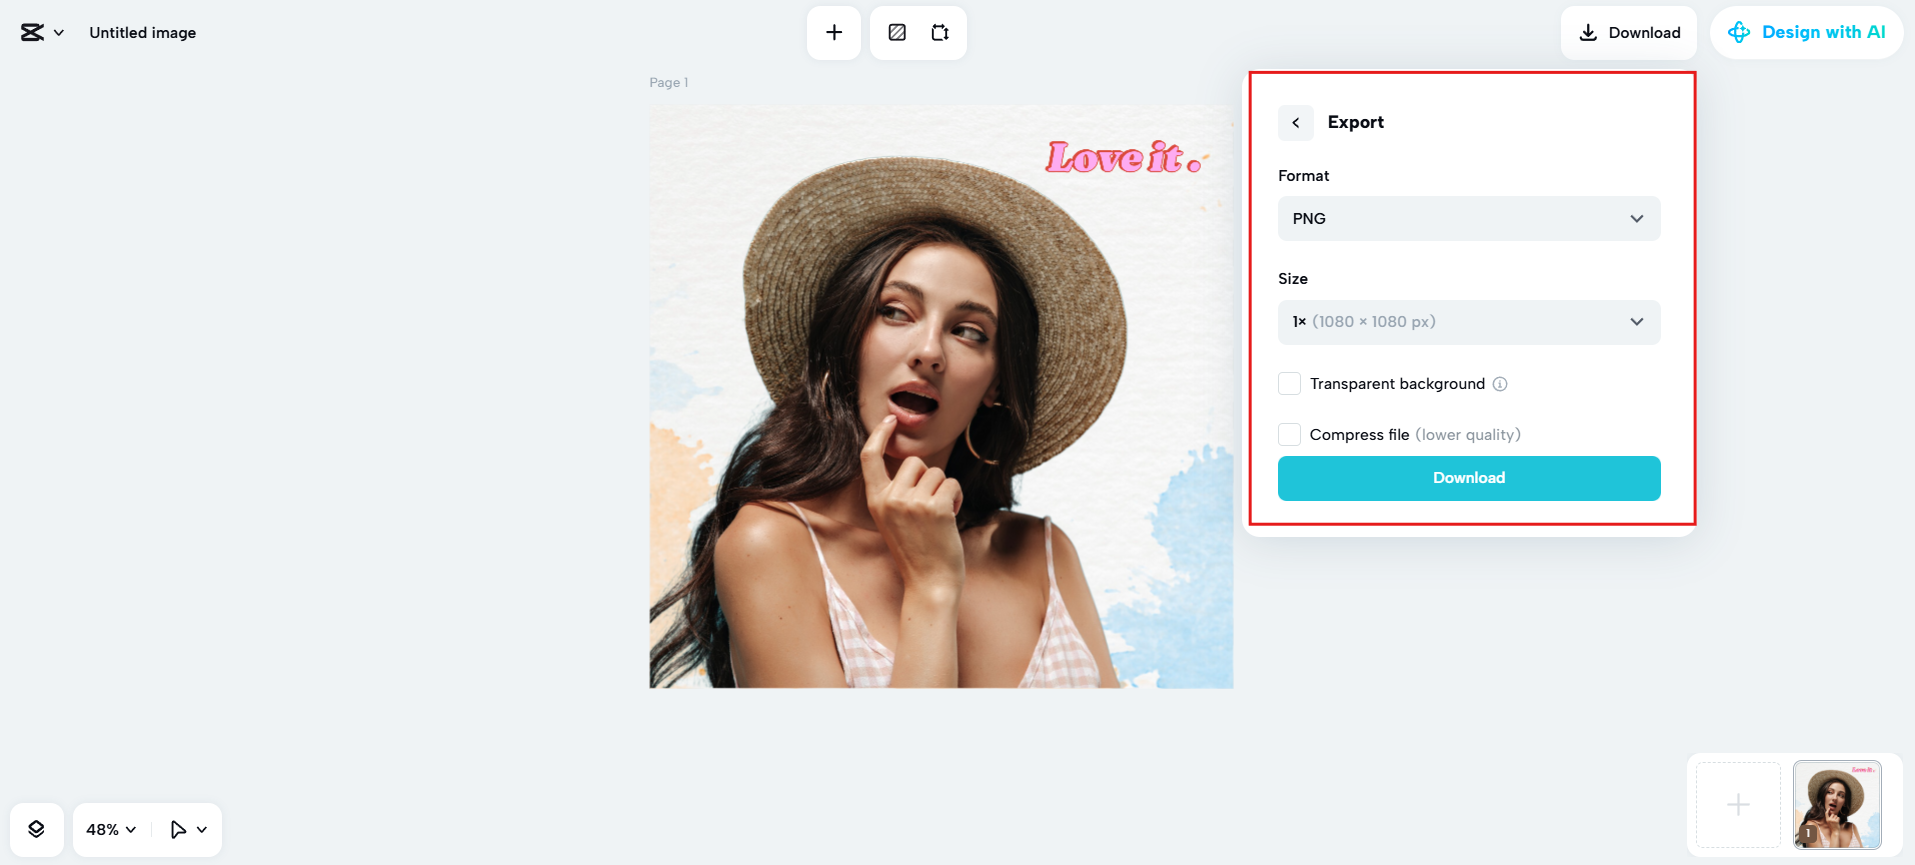
Task: Tick the Compress file checkbox
Action: click(x=1290, y=435)
